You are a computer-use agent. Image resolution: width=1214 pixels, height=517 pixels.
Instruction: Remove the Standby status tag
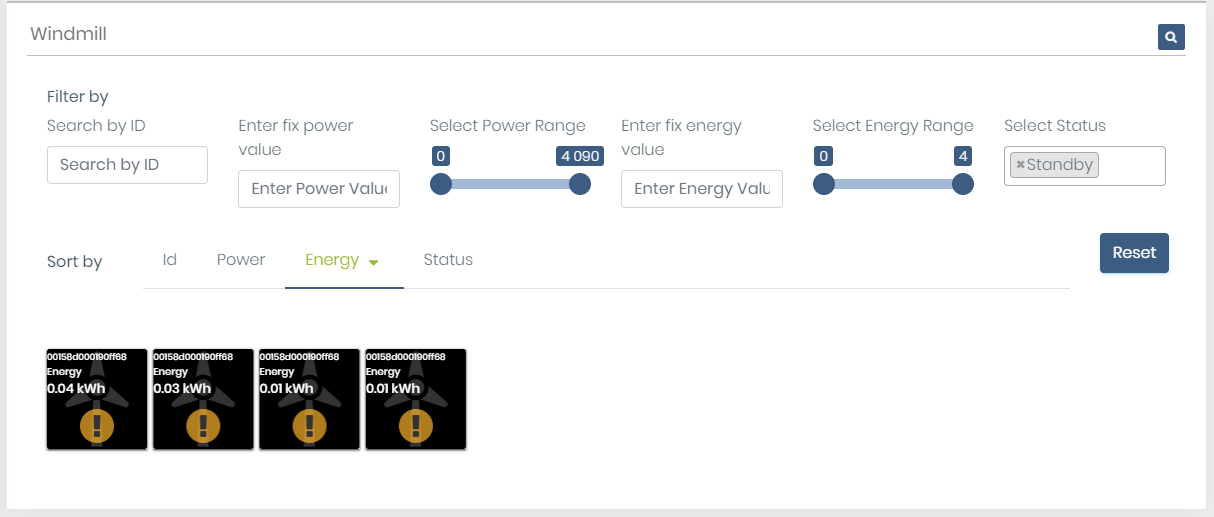(1020, 165)
